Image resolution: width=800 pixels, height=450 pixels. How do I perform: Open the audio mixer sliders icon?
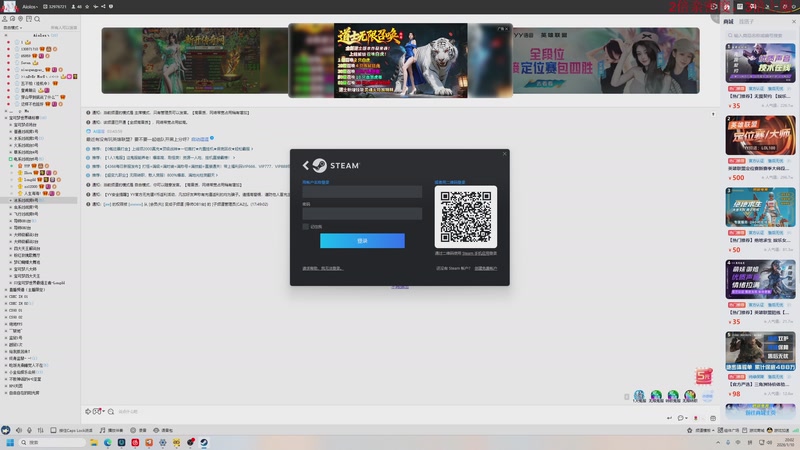point(40,430)
